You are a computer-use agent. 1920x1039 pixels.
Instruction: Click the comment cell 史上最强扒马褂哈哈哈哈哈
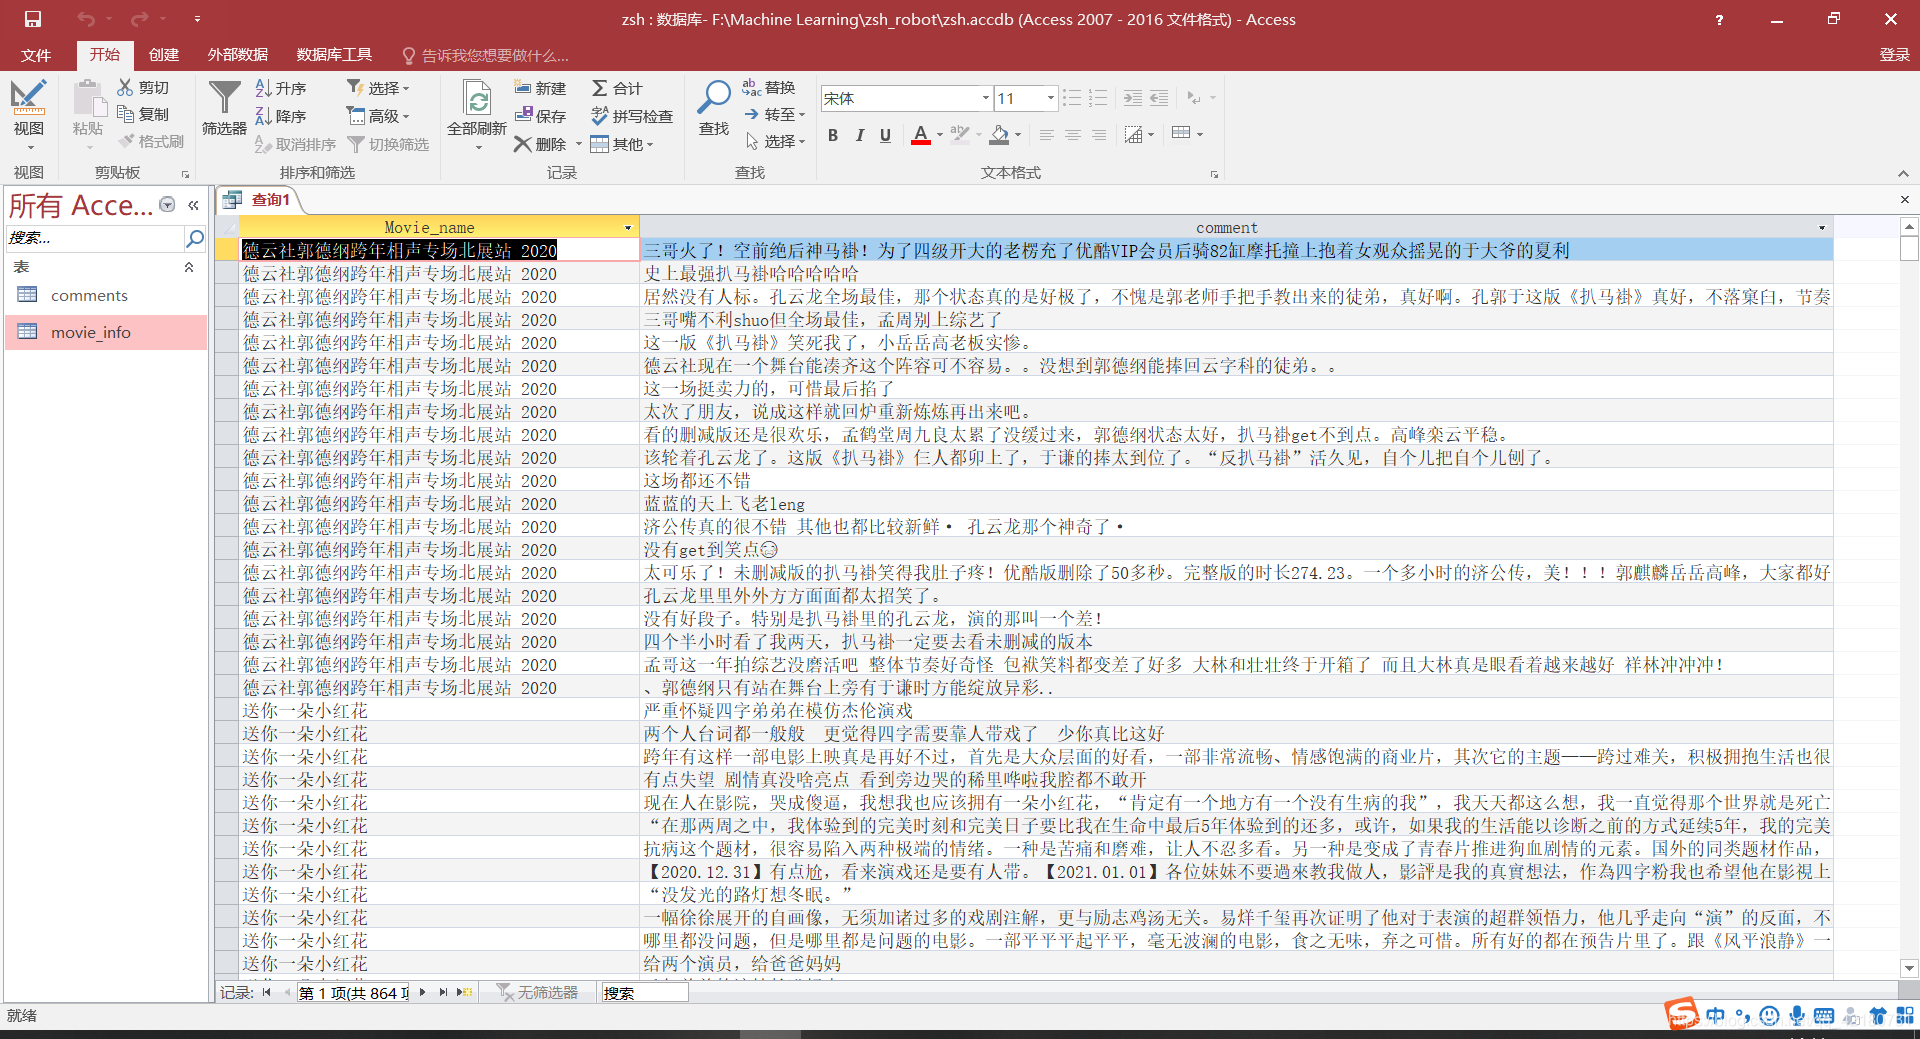click(x=1236, y=274)
